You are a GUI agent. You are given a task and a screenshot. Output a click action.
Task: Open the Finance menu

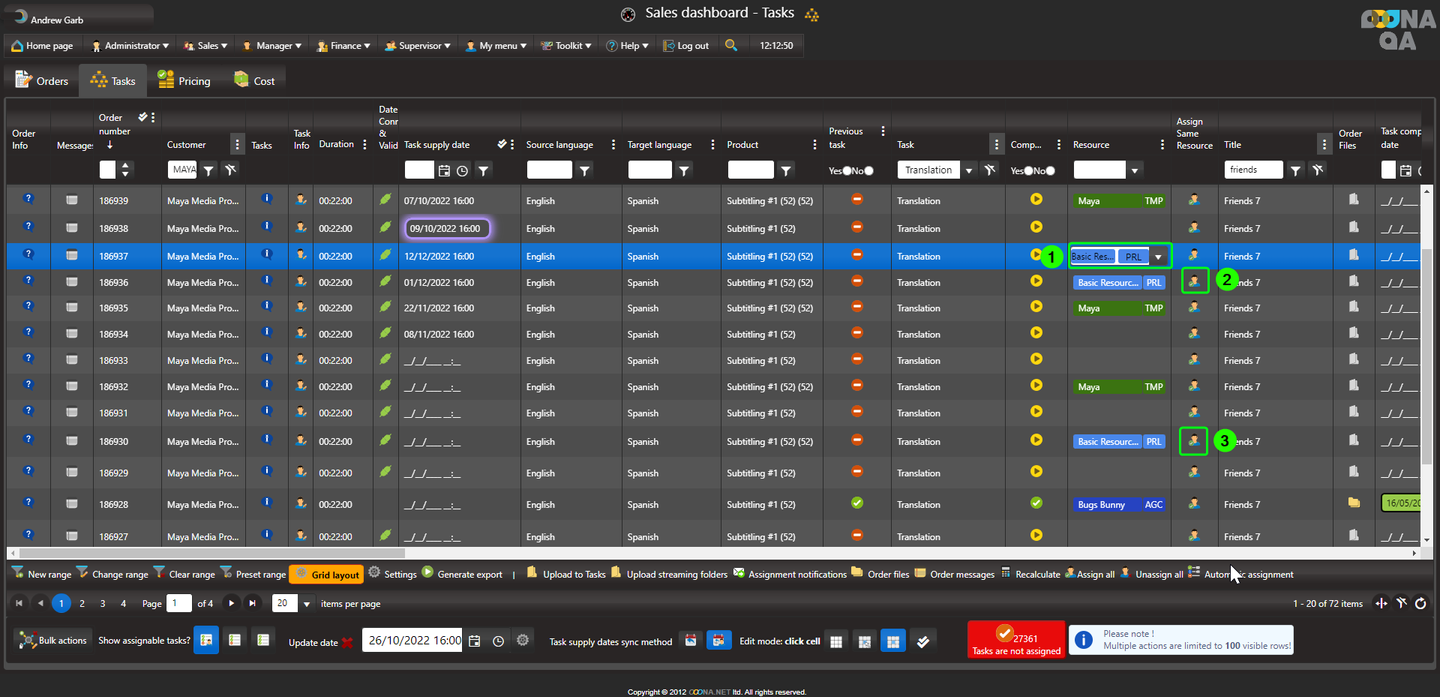(x=342, y=46)
